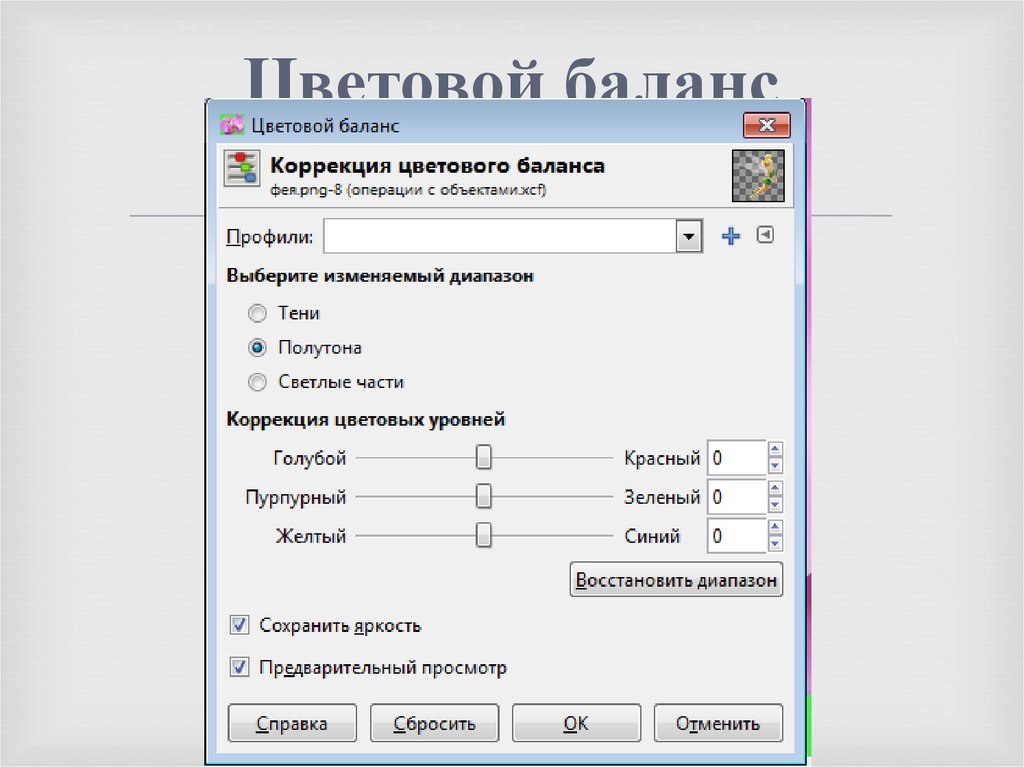Open the Профили dropdown list
The height and width of the screenshot is (767, 1024).
[x=688, y=236]
